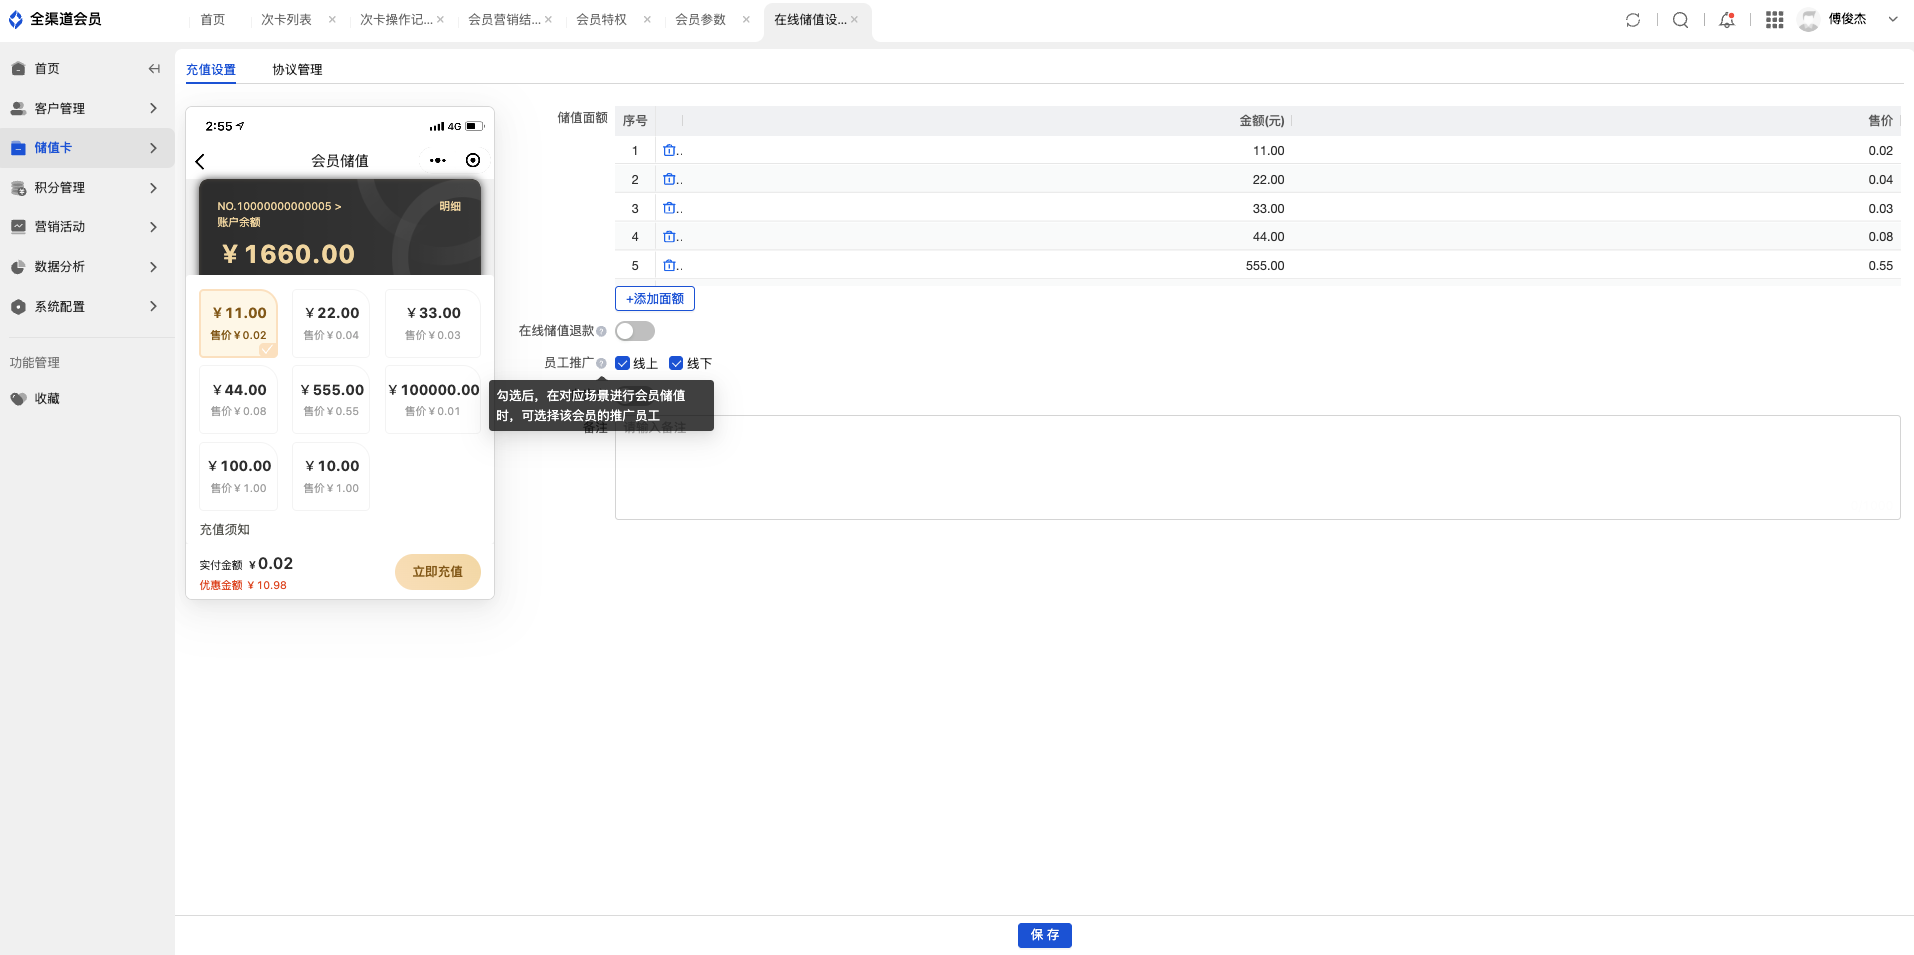
Task: Click the 系统配置 gear icon
Action: pyautogui.click(x=18, y=307)
